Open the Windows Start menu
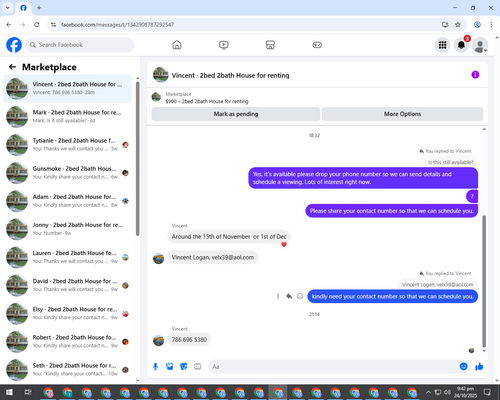The image size is (500, 400). [9, 392]
